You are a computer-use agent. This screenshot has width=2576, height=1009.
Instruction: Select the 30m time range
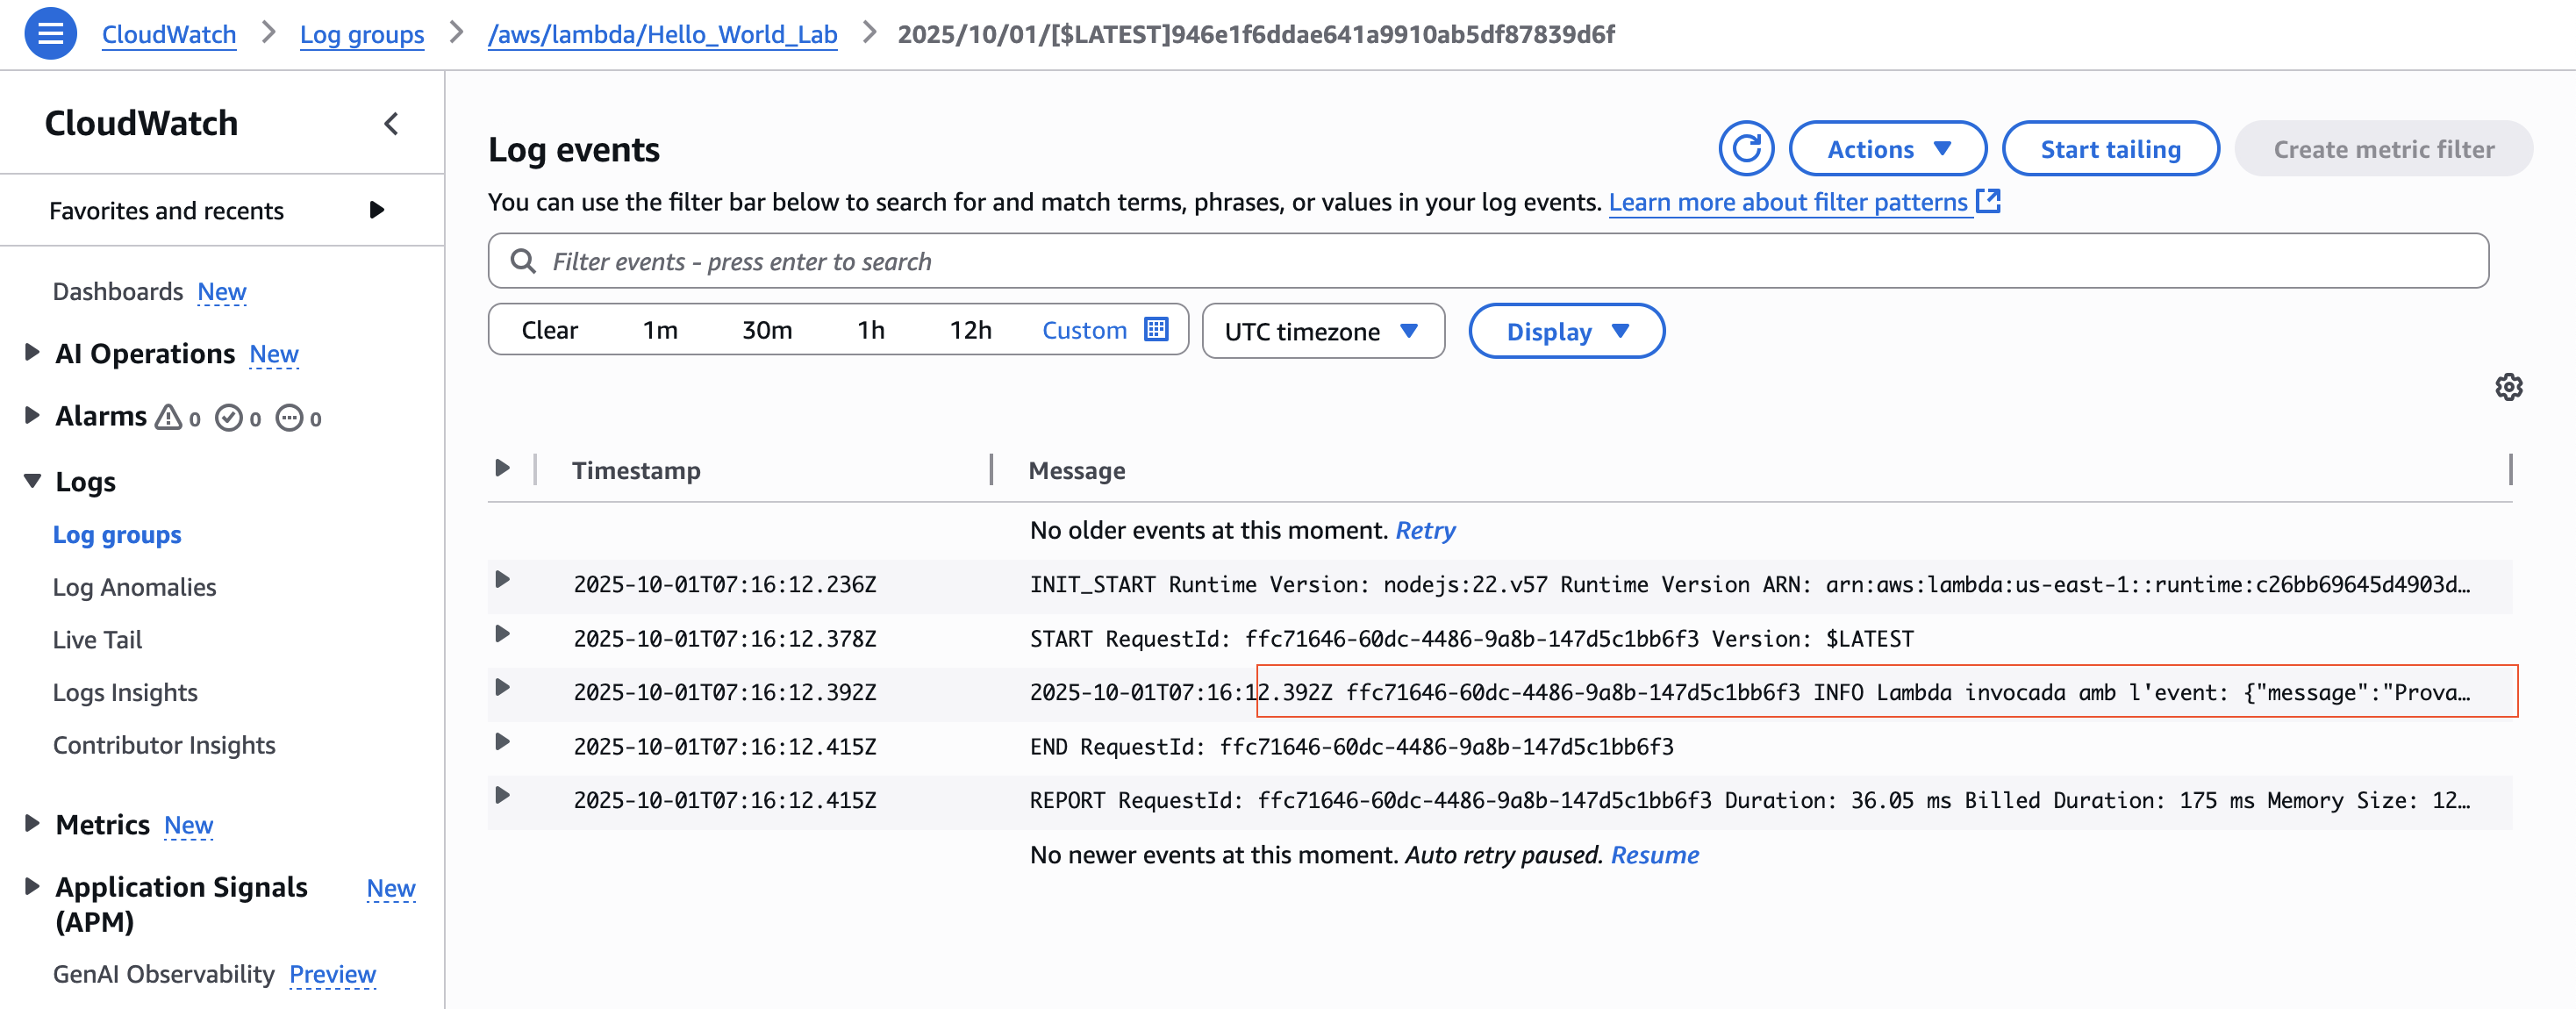(x=767, y=330)
